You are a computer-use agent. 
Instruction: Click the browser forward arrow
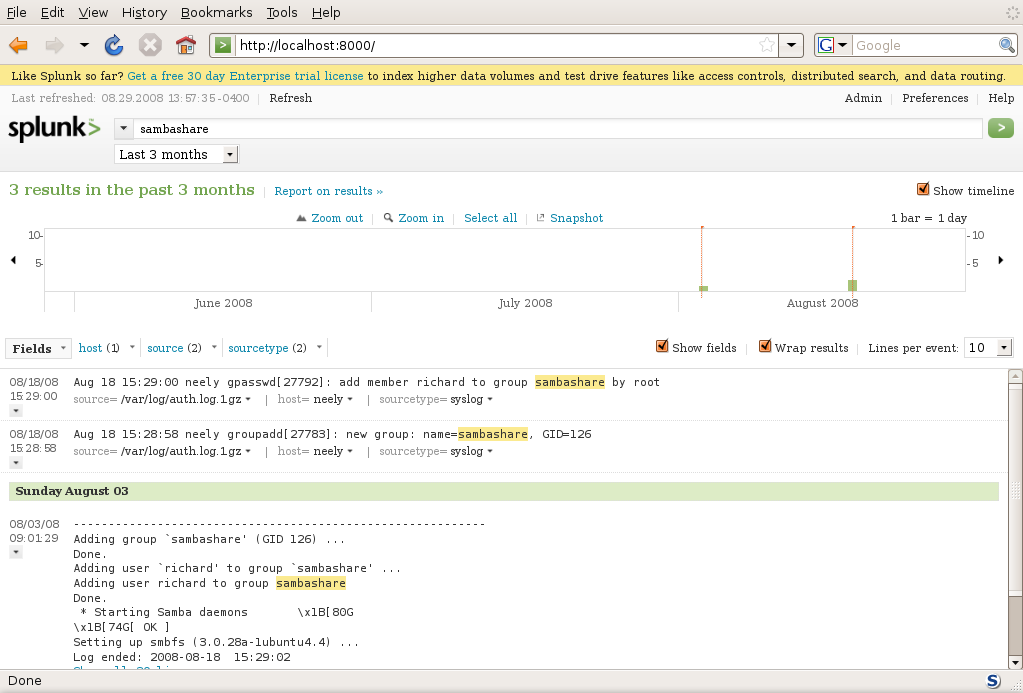(54, 45)
